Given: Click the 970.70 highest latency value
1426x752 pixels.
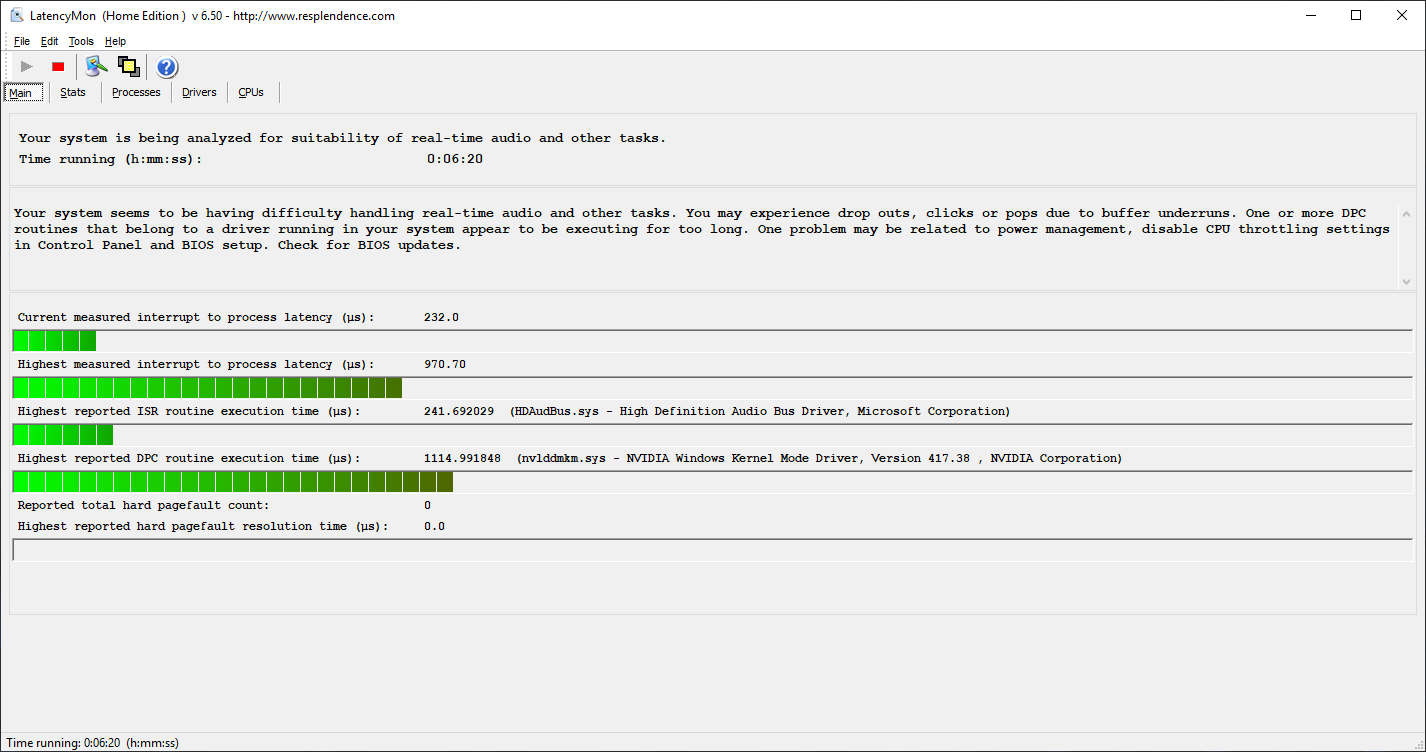Looking at the screenshot, I should (x=445, y=364).
